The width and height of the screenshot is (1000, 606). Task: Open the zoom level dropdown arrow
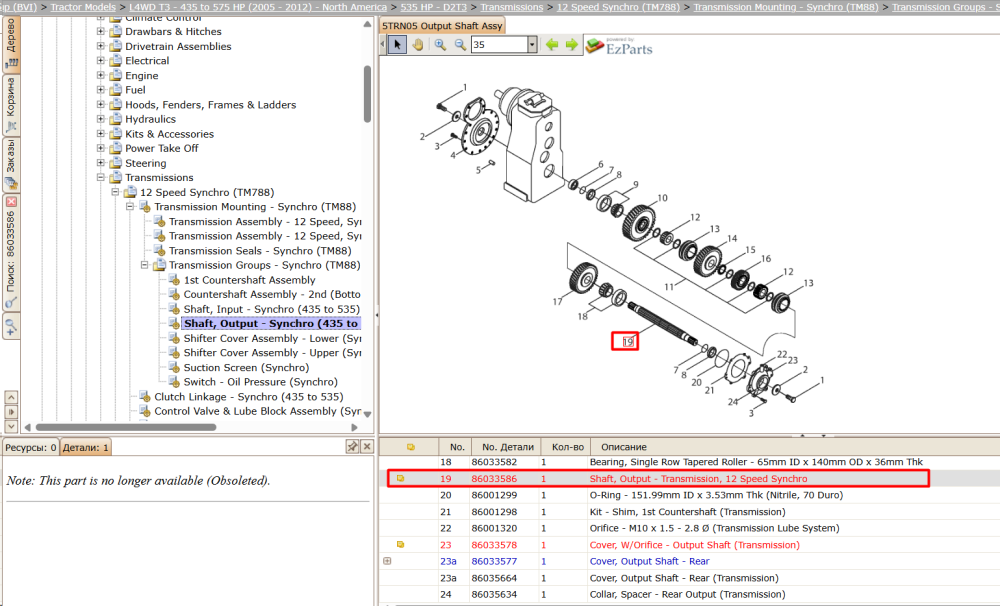click(x=532, y=45)
